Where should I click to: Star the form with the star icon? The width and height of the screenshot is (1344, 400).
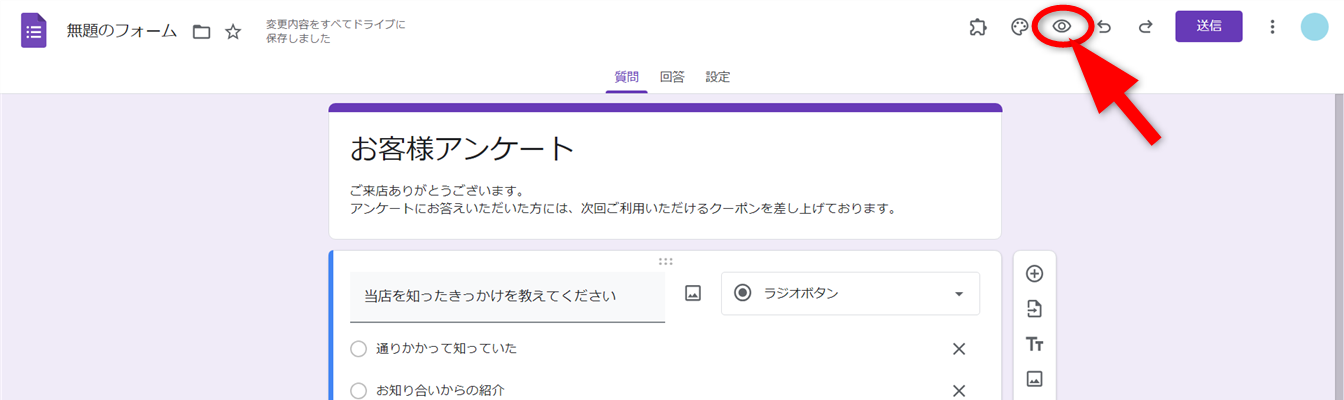coord(233,32)
